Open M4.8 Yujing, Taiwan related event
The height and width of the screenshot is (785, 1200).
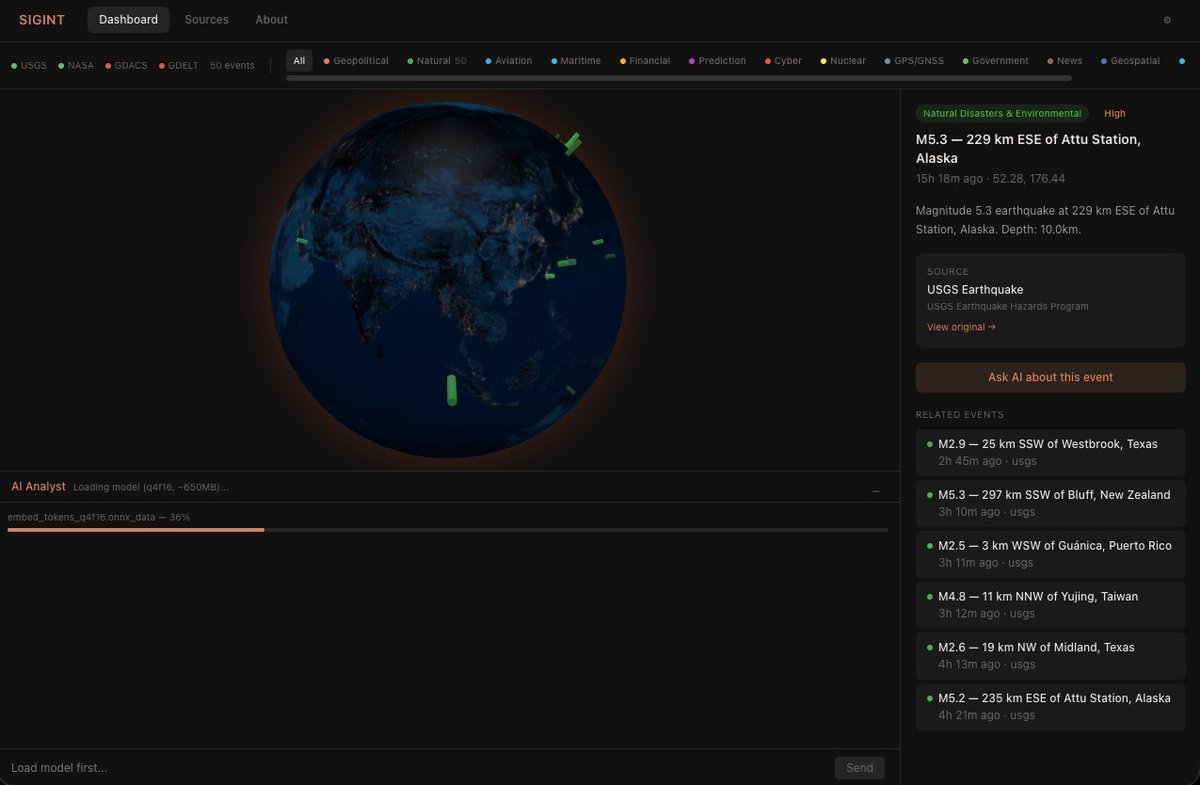click(1050, 605)
